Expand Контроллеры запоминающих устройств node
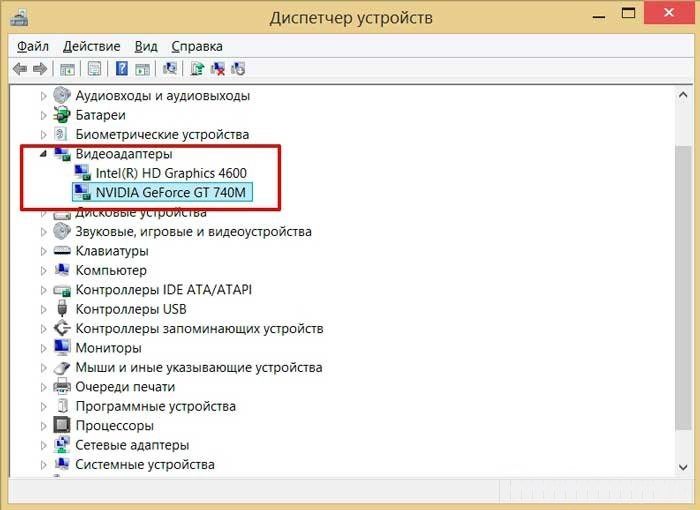This screenshot has height=510, width=700. coord(43,329)
